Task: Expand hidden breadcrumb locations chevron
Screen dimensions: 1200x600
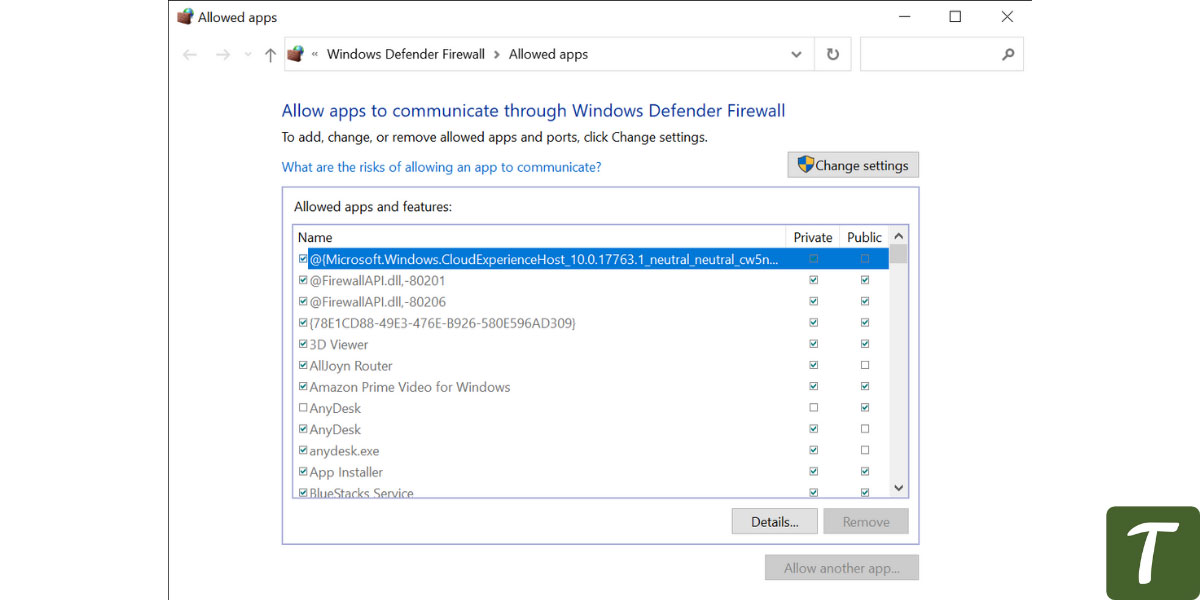Action: point(315,54)
